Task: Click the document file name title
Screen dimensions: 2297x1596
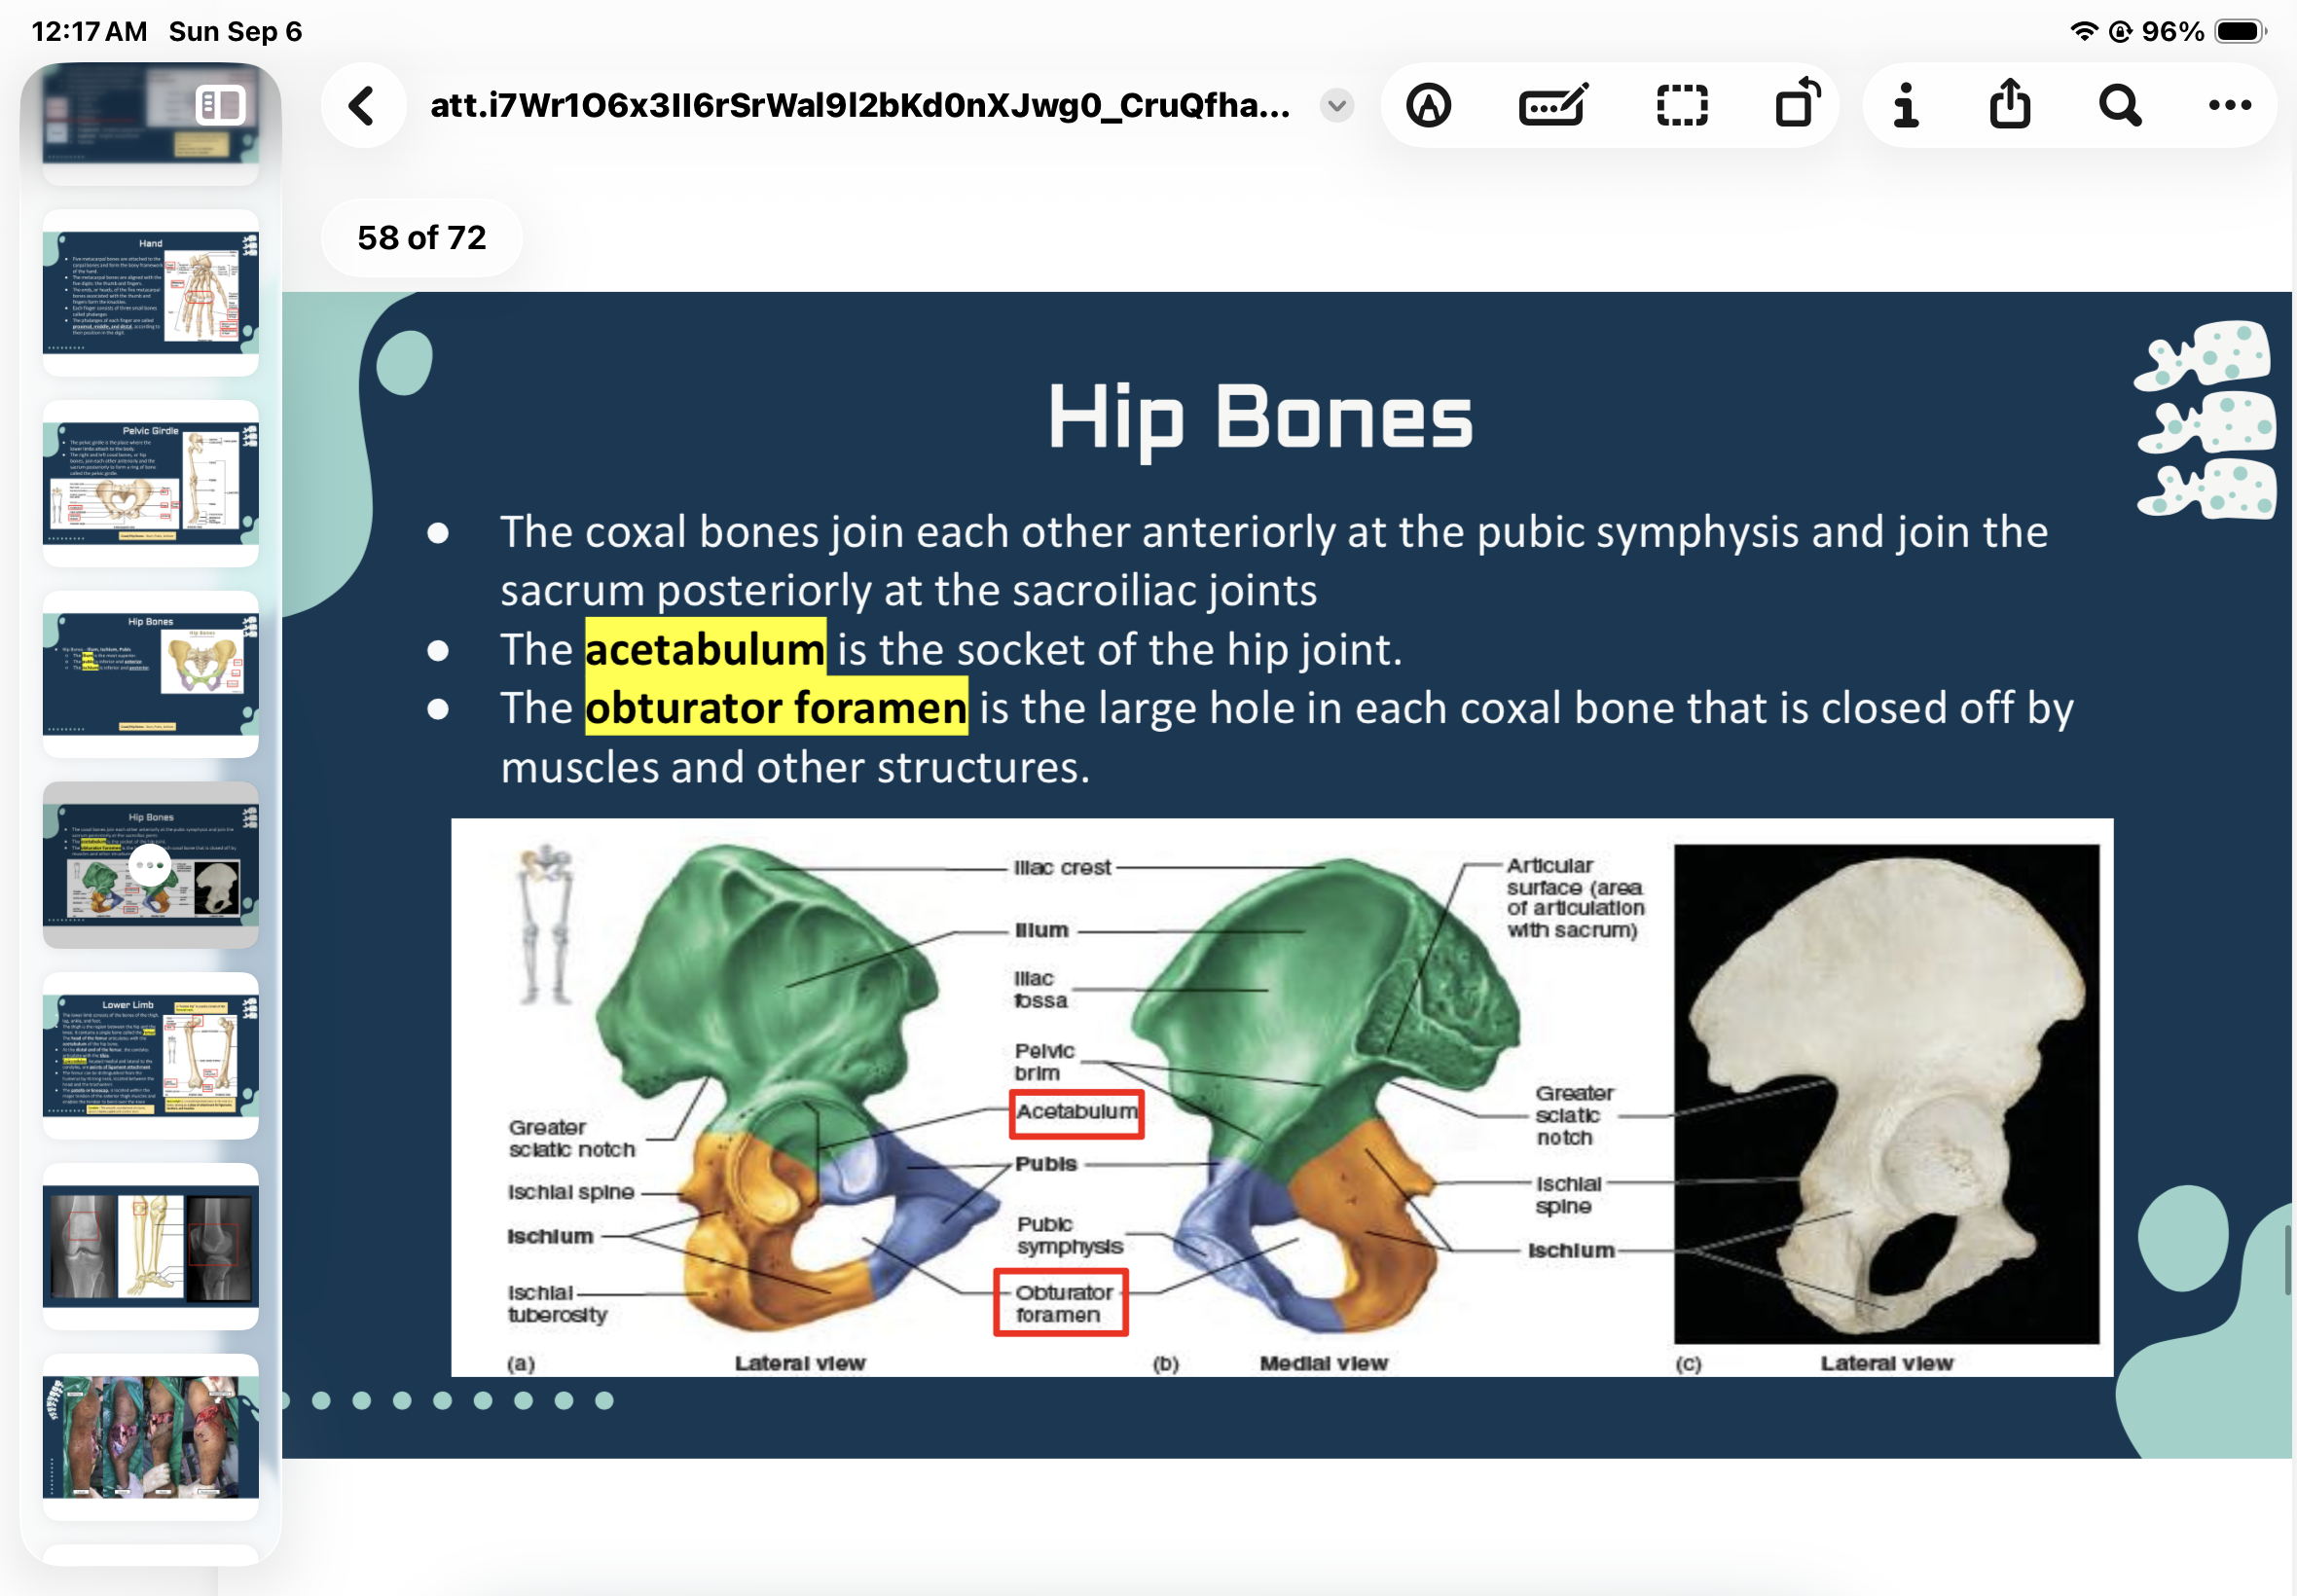Action: (x=860, y=105)
